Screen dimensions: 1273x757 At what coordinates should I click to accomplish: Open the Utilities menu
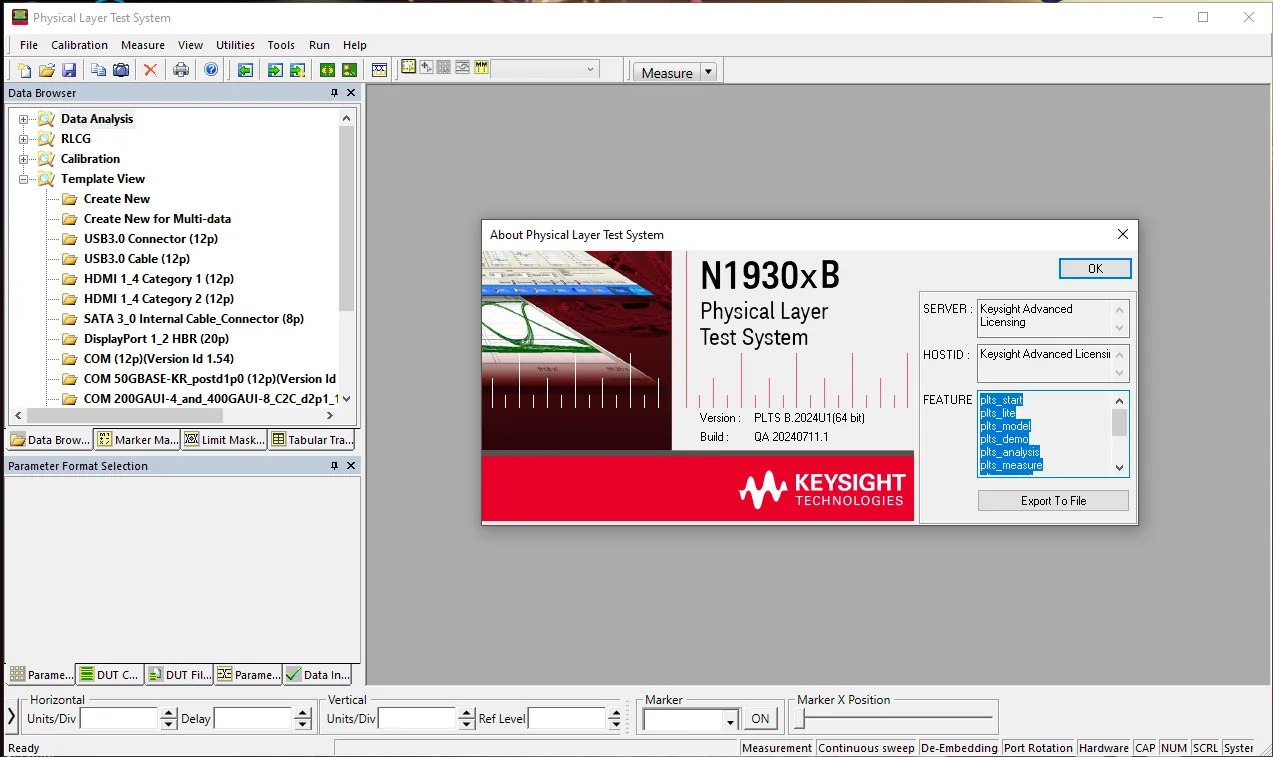coord(236,45)
